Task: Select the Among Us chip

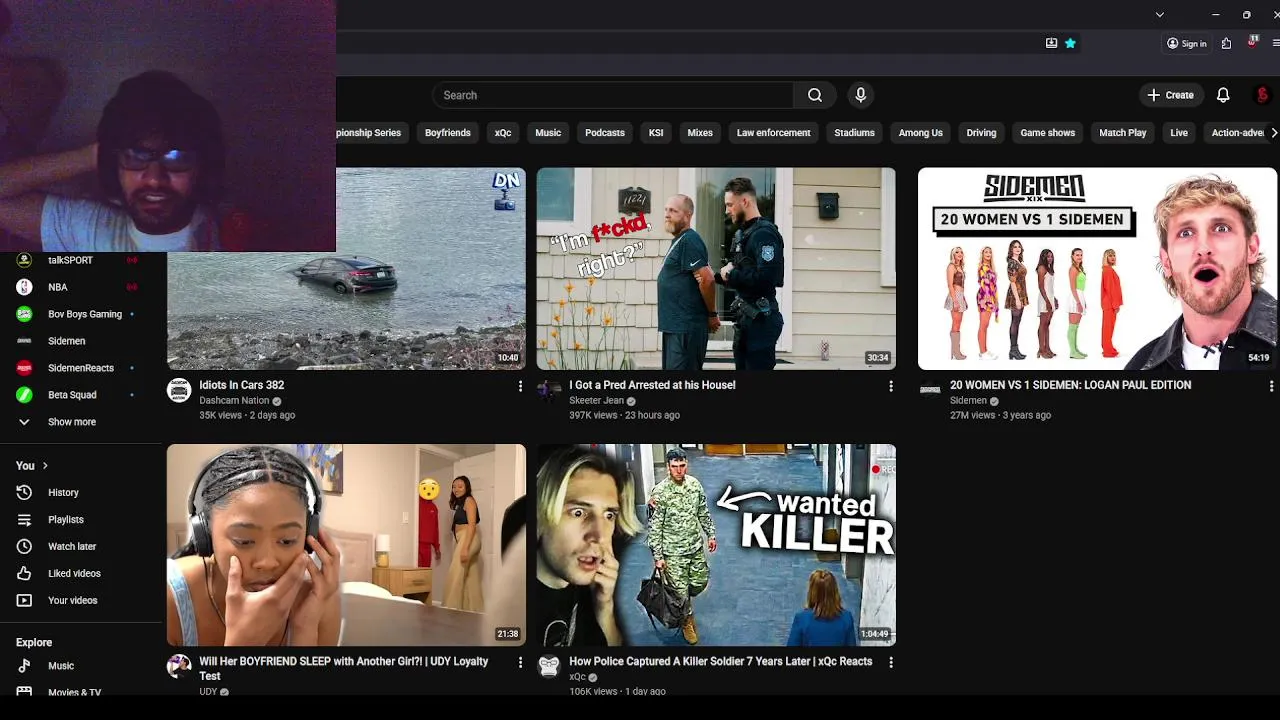Action: [x=920, y=133]
